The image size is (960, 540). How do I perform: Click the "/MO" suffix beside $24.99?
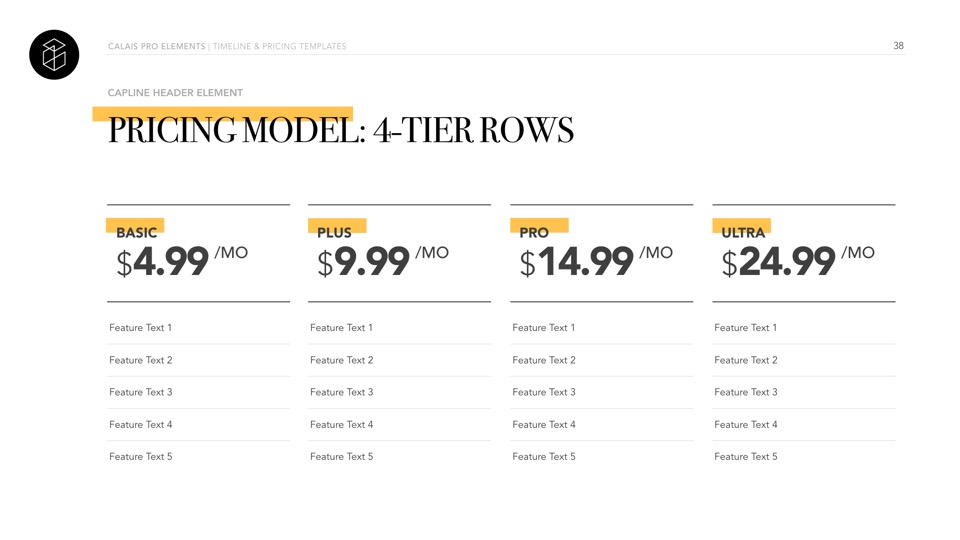[858, 253]
